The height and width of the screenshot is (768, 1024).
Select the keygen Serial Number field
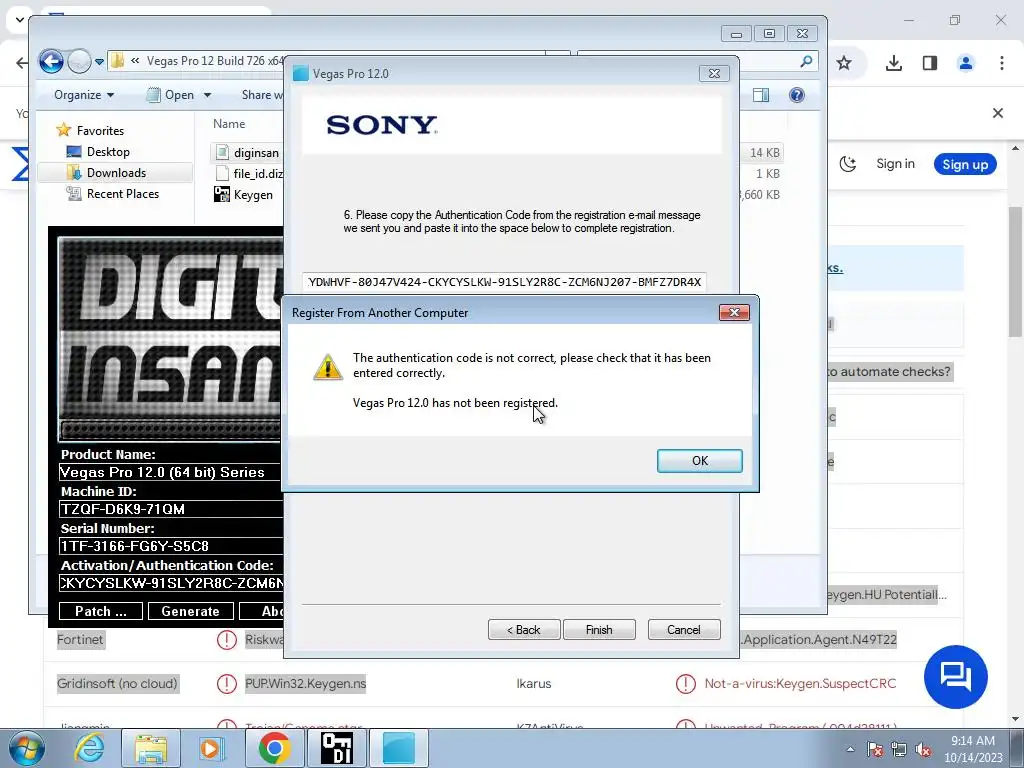click(171, 546)
